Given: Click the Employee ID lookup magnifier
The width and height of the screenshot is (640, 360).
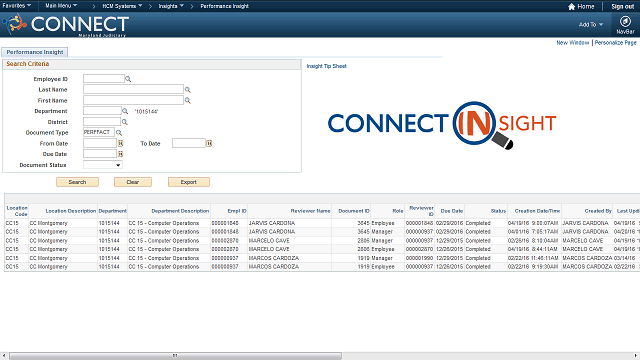Looking at the screenshot, I should (x=128, y=79).
